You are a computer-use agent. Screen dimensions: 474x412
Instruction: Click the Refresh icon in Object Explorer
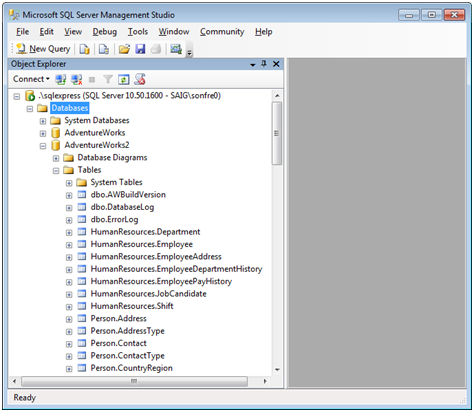pyautogui.click(x=124, y=79)
